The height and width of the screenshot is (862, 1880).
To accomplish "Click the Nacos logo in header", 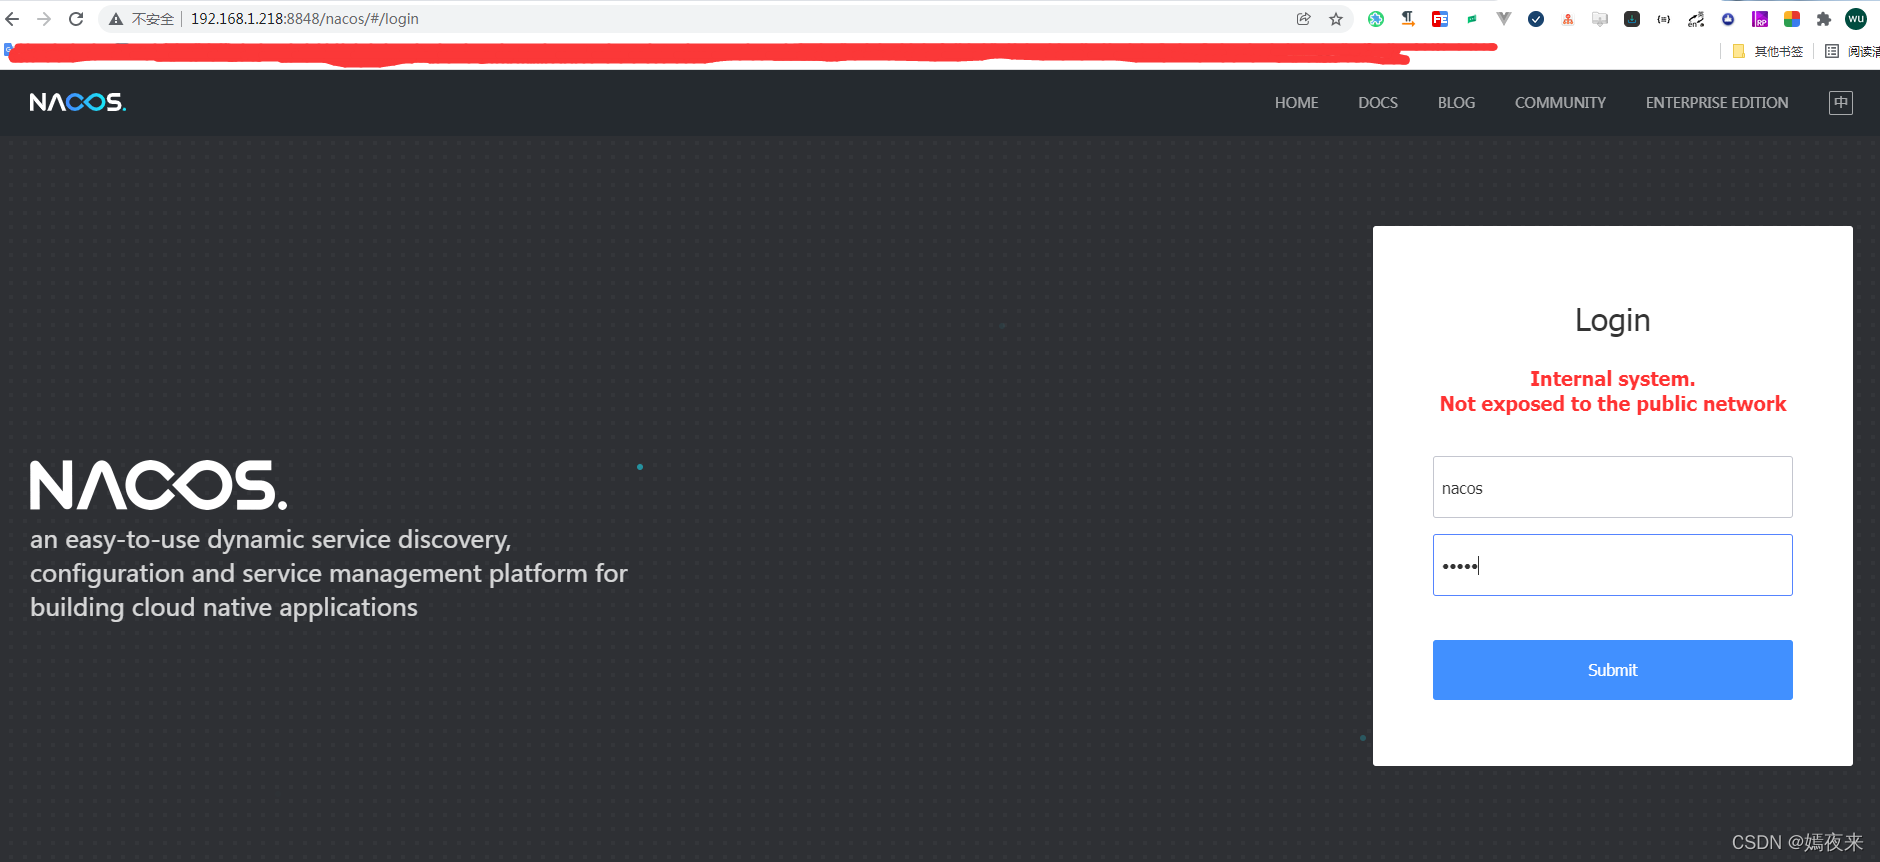I will coord(78,102).
